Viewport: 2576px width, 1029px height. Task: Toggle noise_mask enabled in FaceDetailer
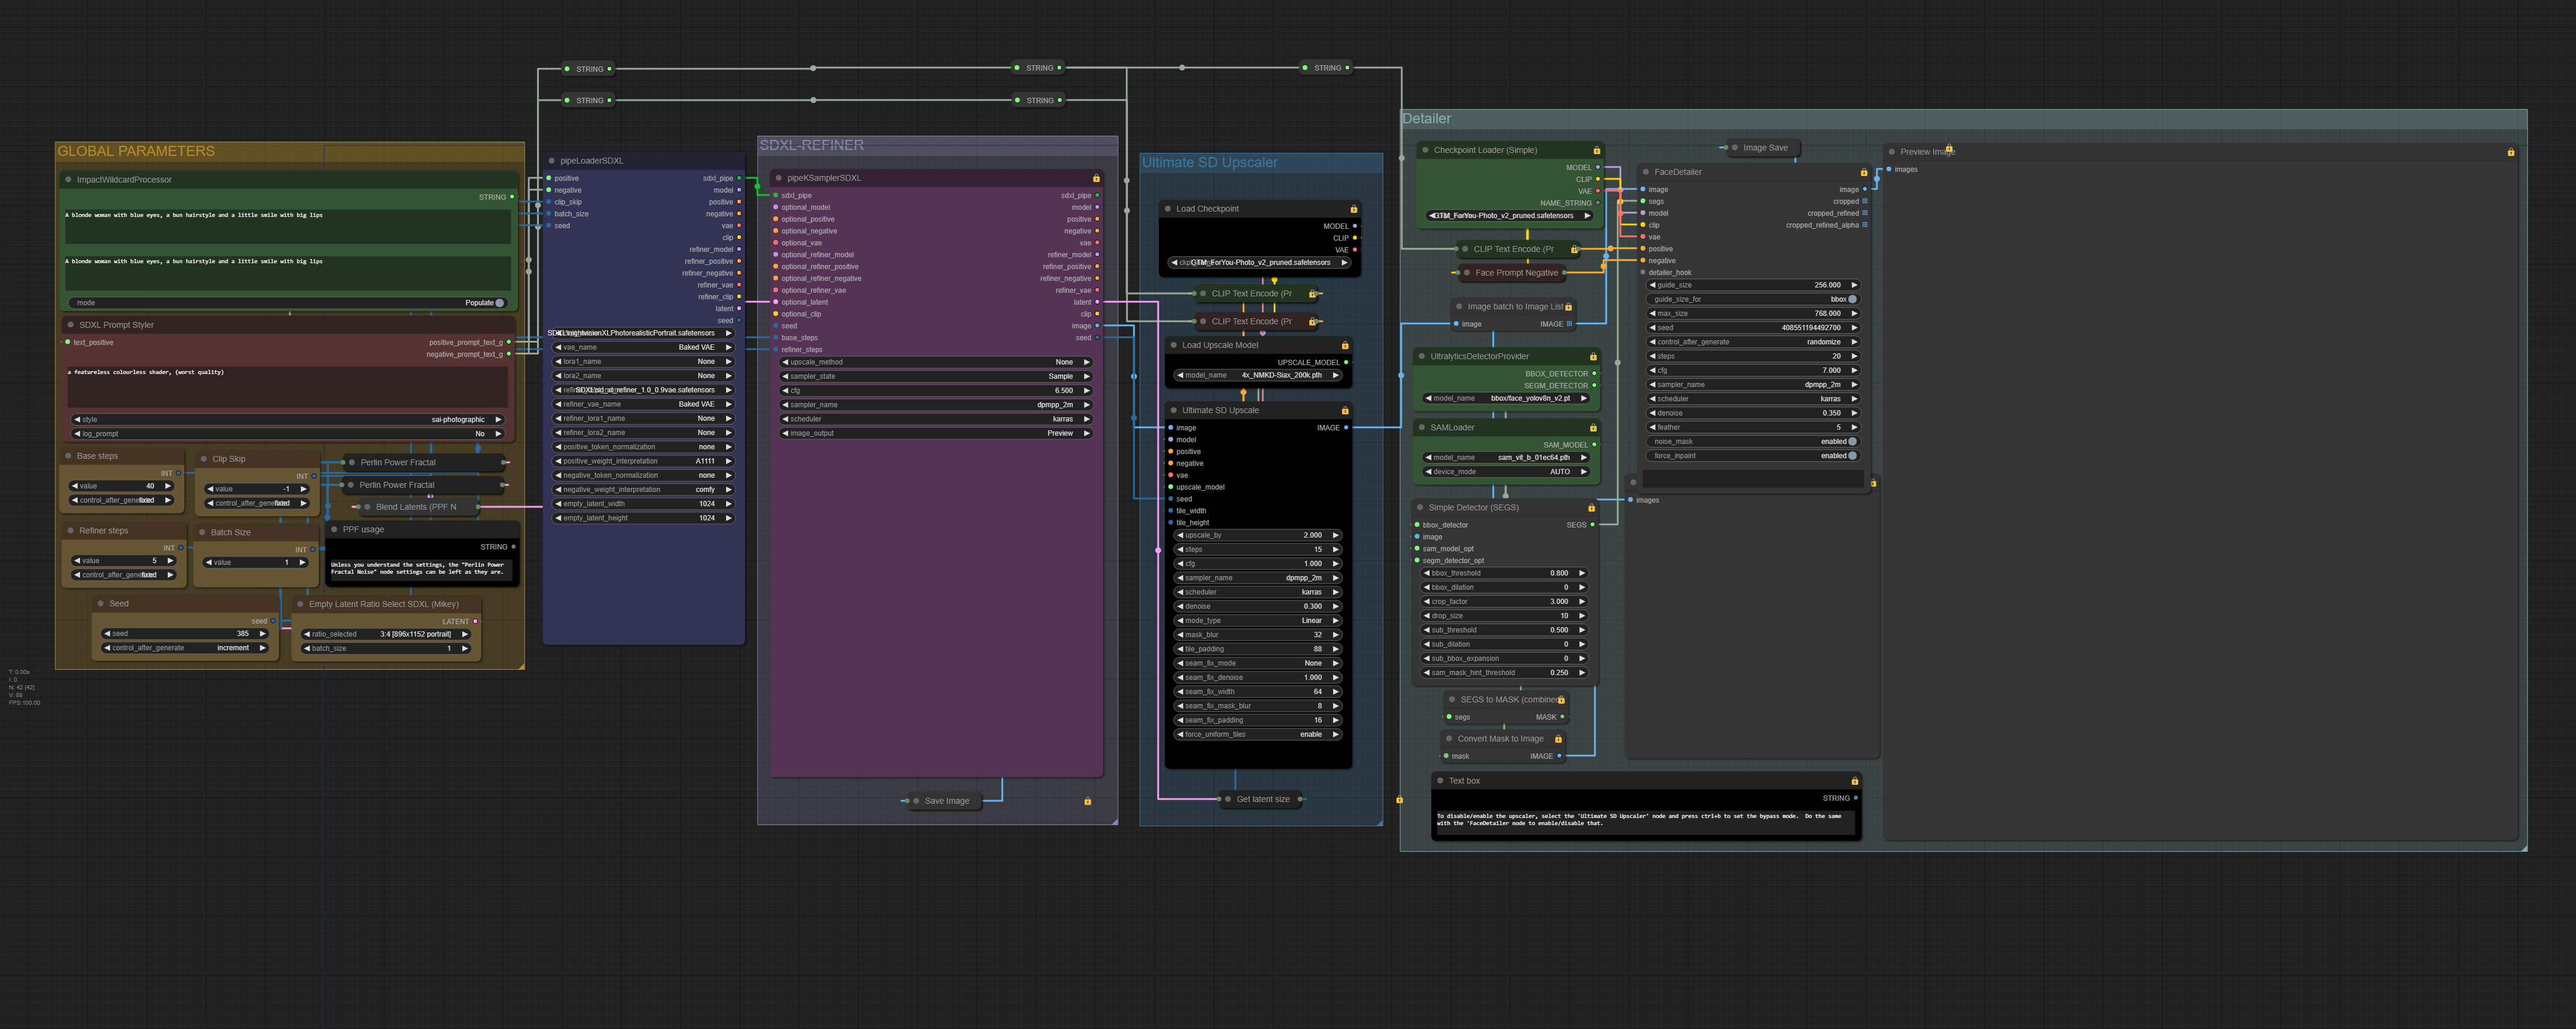(x=1851, y=441)
